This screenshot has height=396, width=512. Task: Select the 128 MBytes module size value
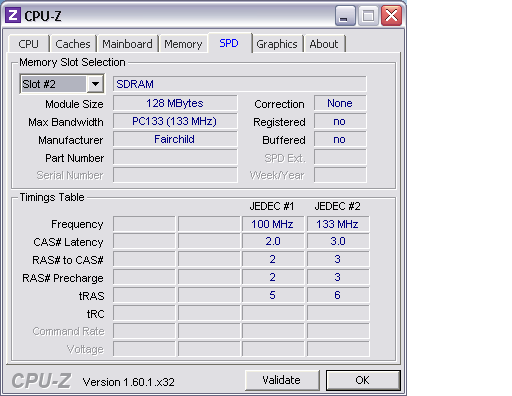[x=175, y=103]
